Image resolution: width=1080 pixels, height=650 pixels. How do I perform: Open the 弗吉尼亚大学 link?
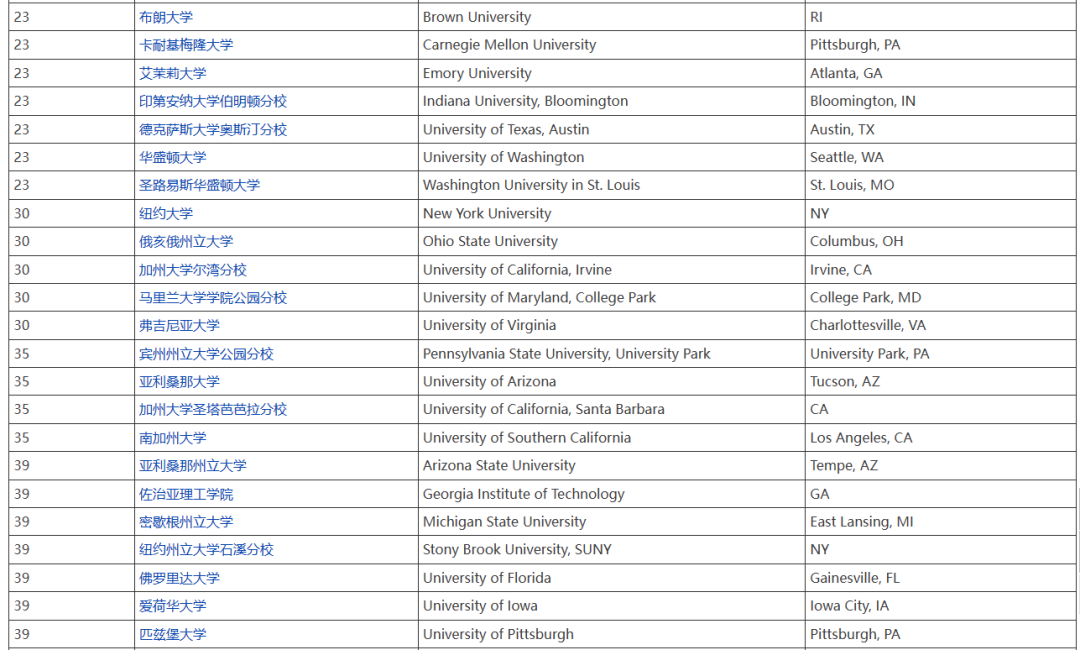pos(180,326)
